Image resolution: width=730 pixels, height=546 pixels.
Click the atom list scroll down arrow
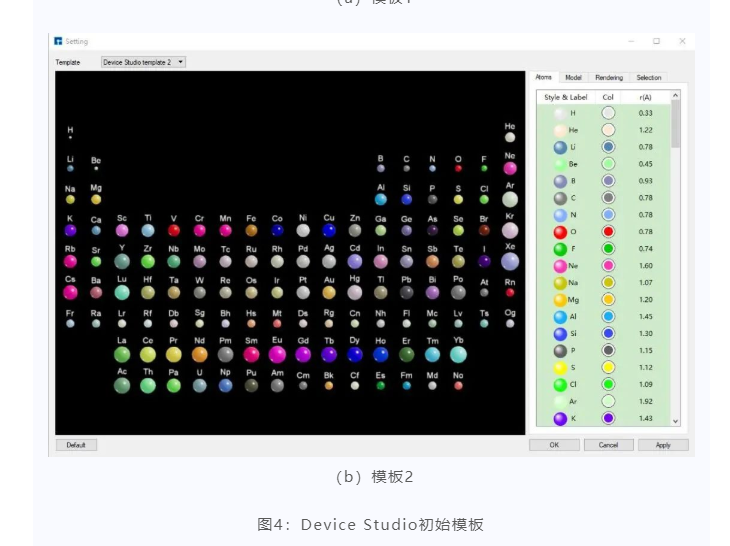pos(676,421)
